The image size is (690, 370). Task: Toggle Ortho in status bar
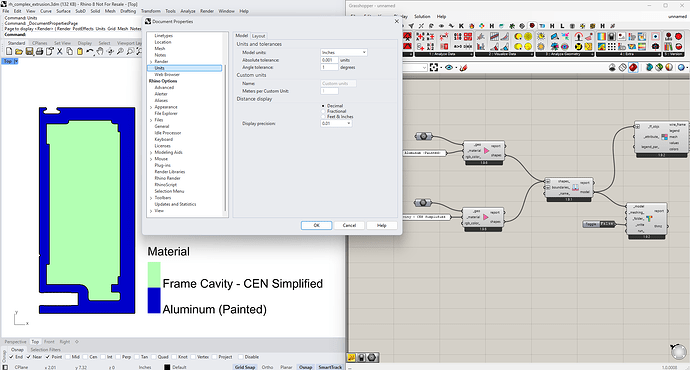267,367
